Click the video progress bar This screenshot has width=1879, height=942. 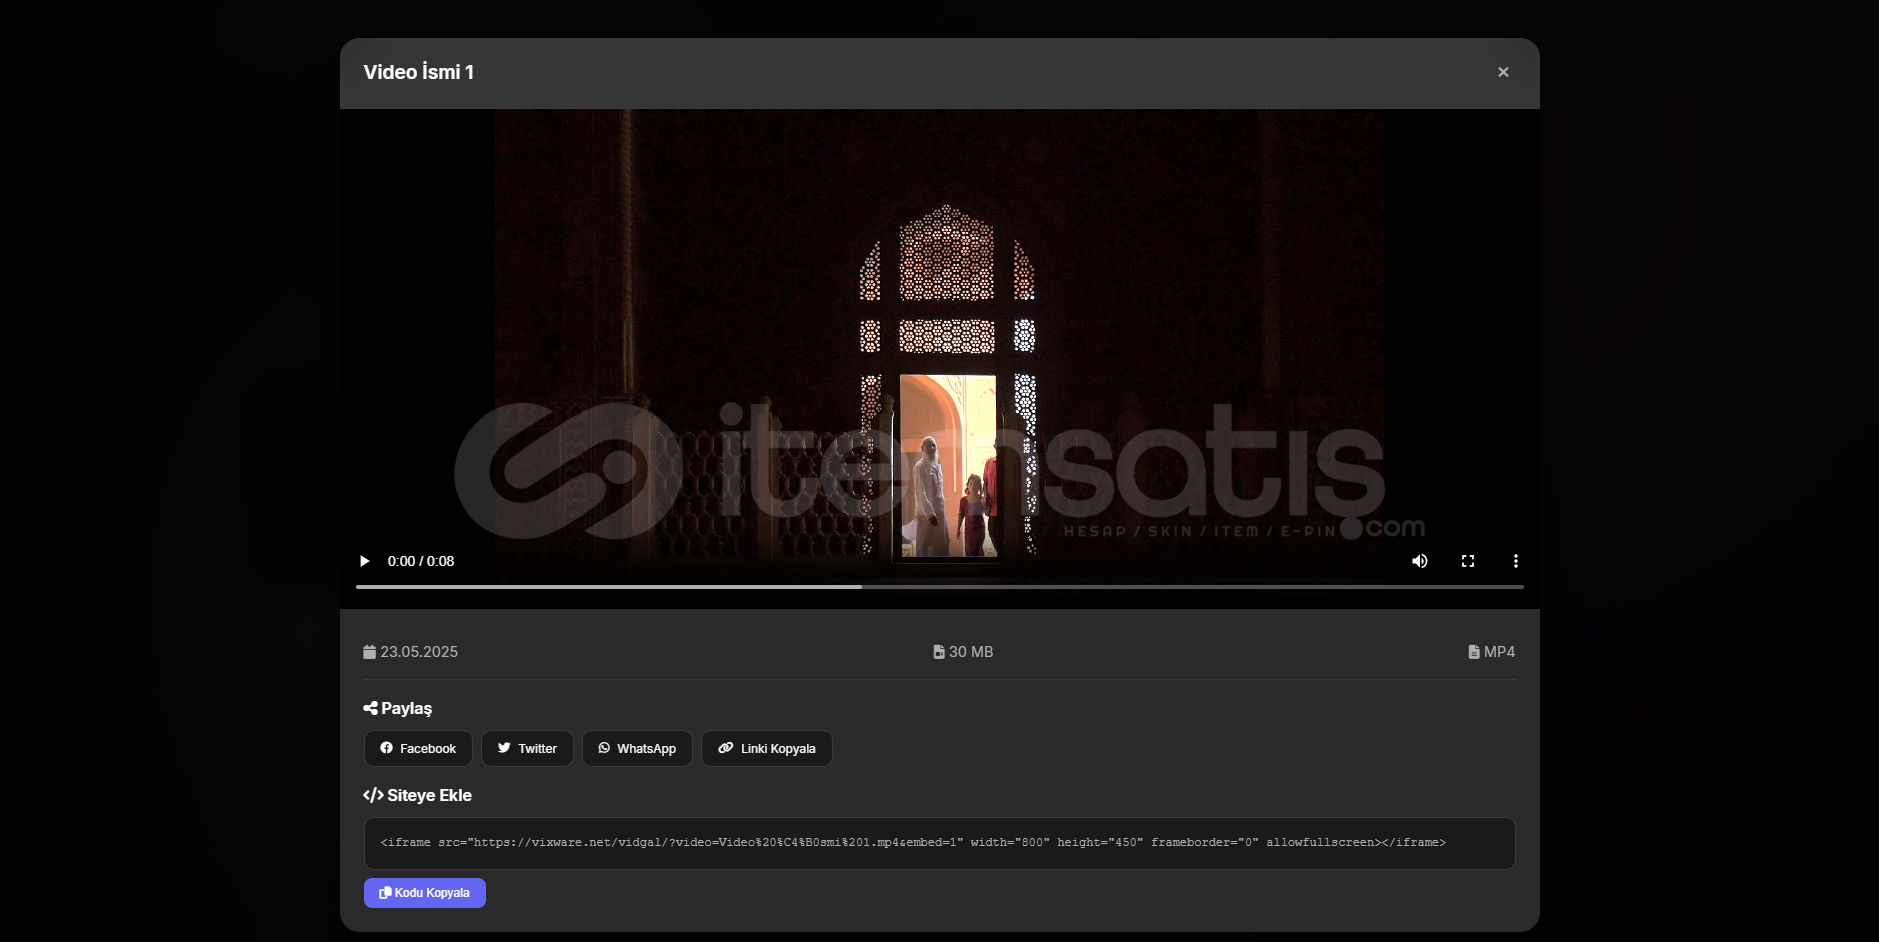pos(940,587)
